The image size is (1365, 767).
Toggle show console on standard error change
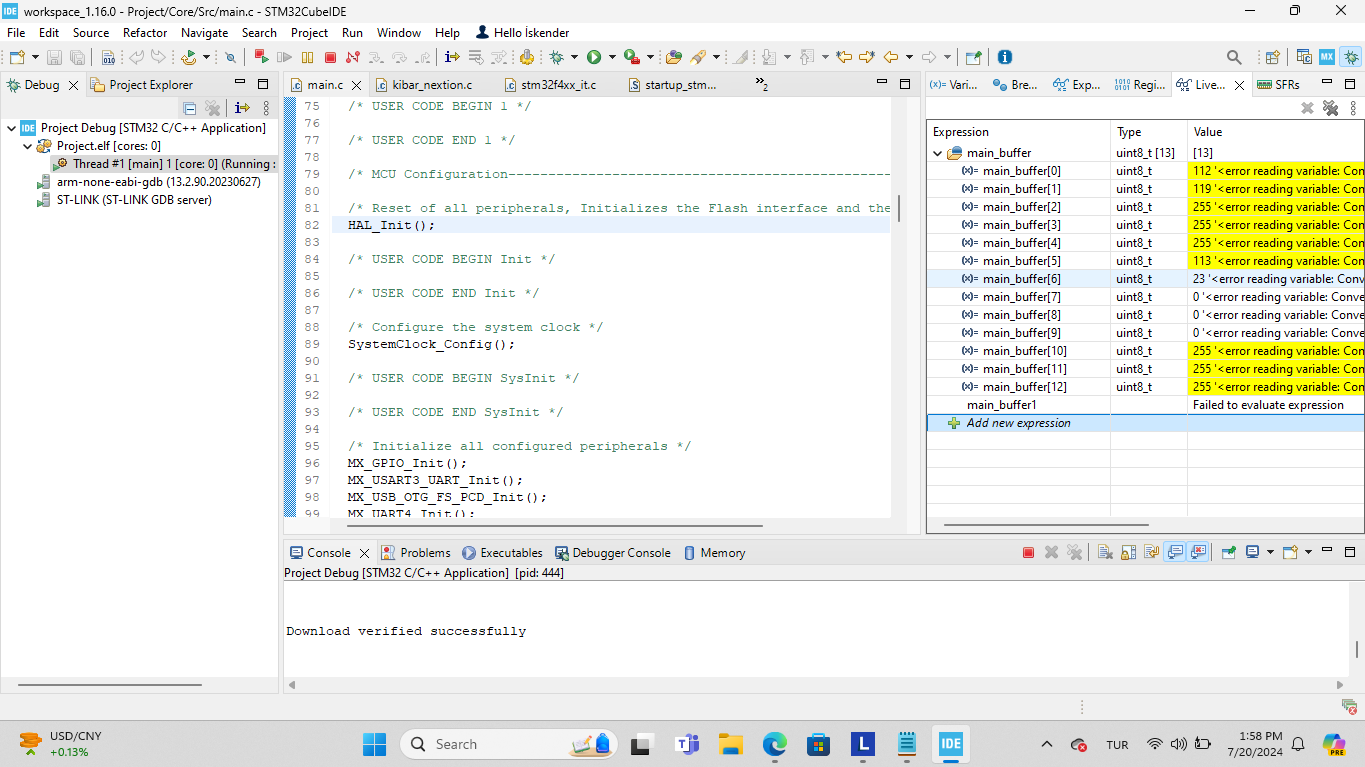pyautogui.click(x=1199, y=552)
